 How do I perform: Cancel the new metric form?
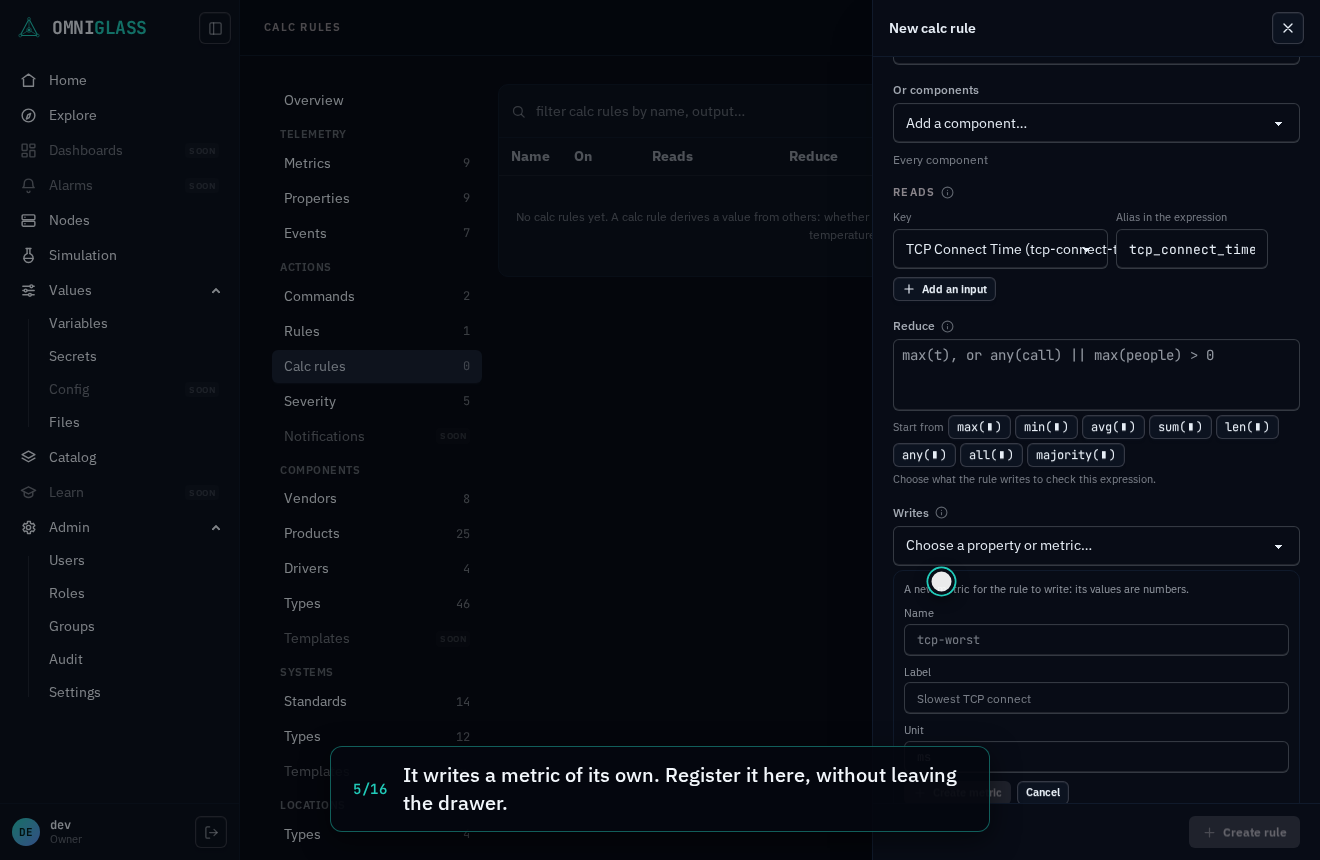pyautogui.click(x=1043, y=792)
